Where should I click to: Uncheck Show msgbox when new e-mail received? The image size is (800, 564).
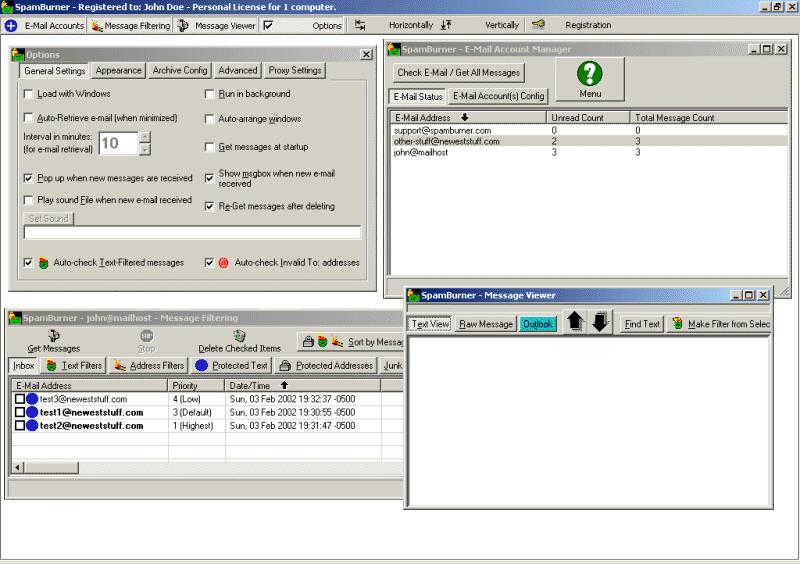(209, 178)
